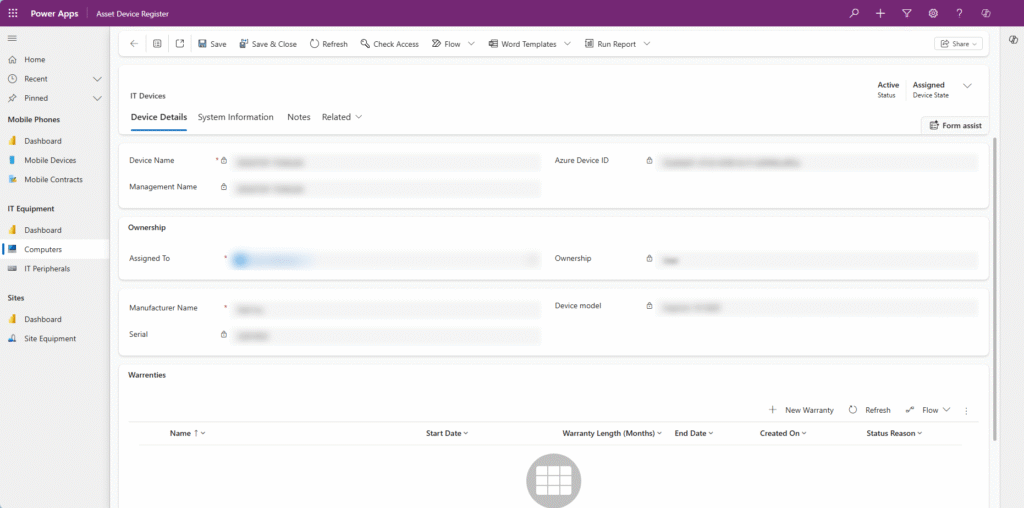This screenshot has width=1024, height=508.
Task: Click the Save & Close button
Action: [267, 44]
